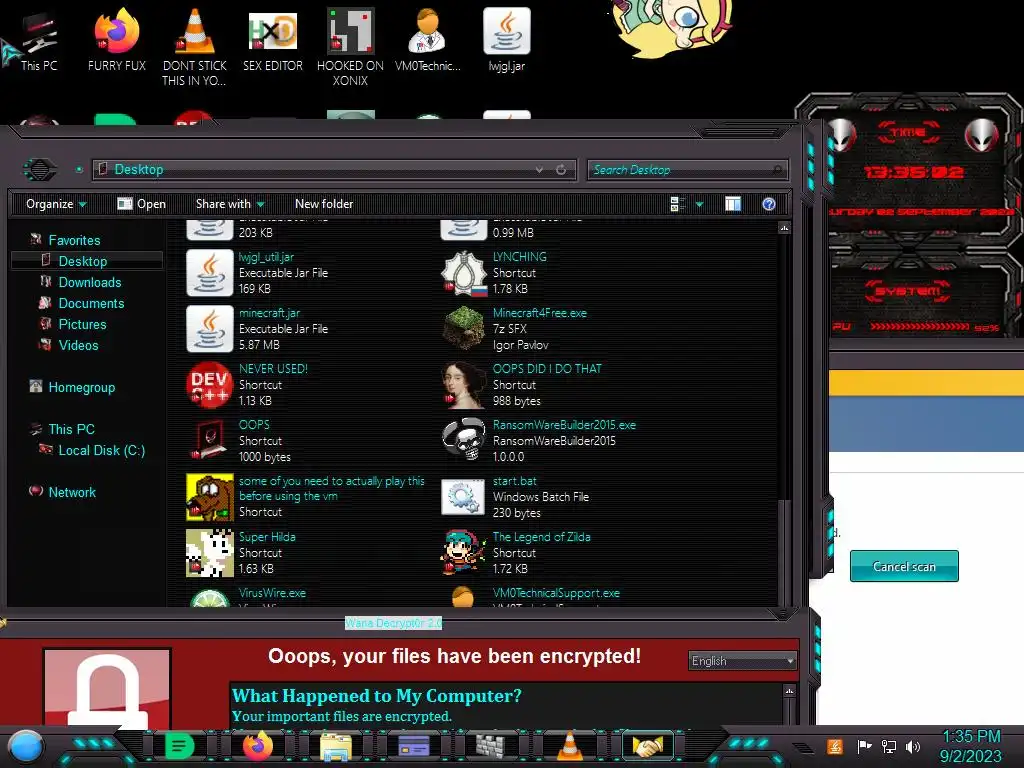The height and width of the screenshot is (768, 1024).
Task: Select the RansomWareBuilder2015.exe skull icon
Action: 464,441
